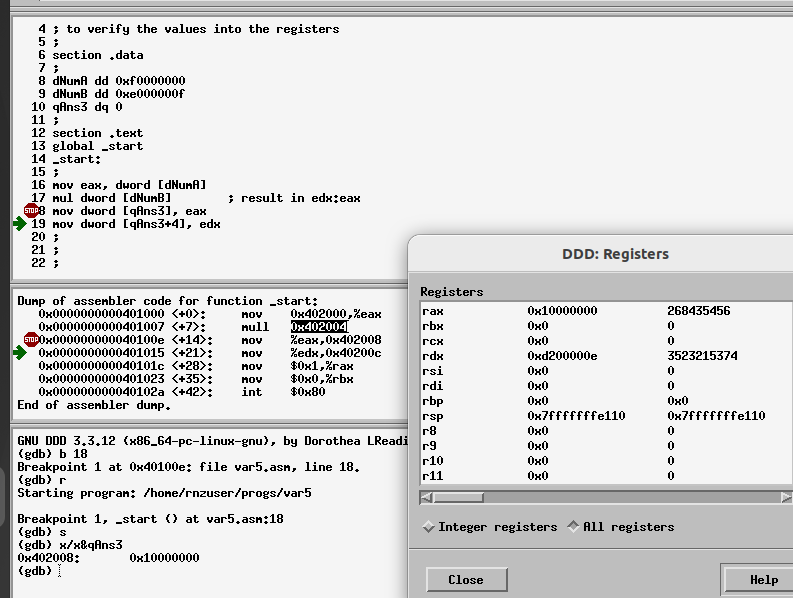The height and width of the screenshot is (598, 793).
Task: Select the rdx register row
Action: coord(606,356)
